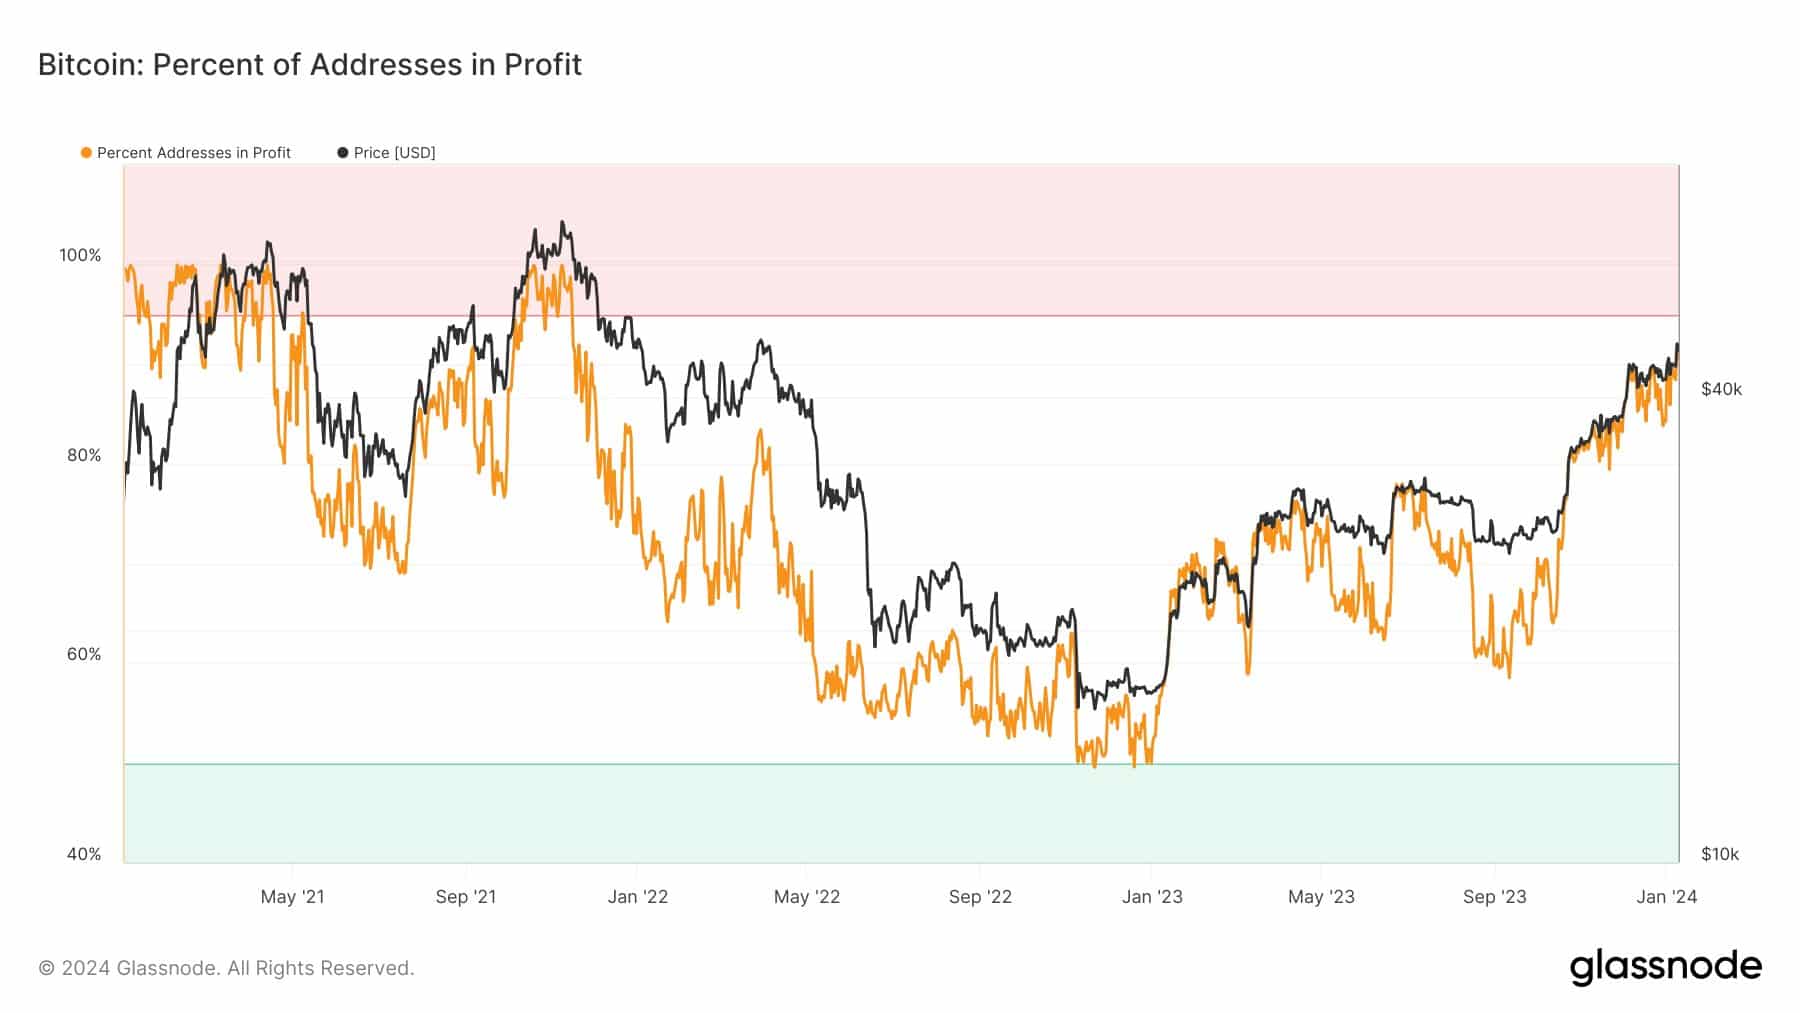Select the Sep '22 x-axis label
The height and width of the screenshot is (1013, 1800).
coord(980,897)
